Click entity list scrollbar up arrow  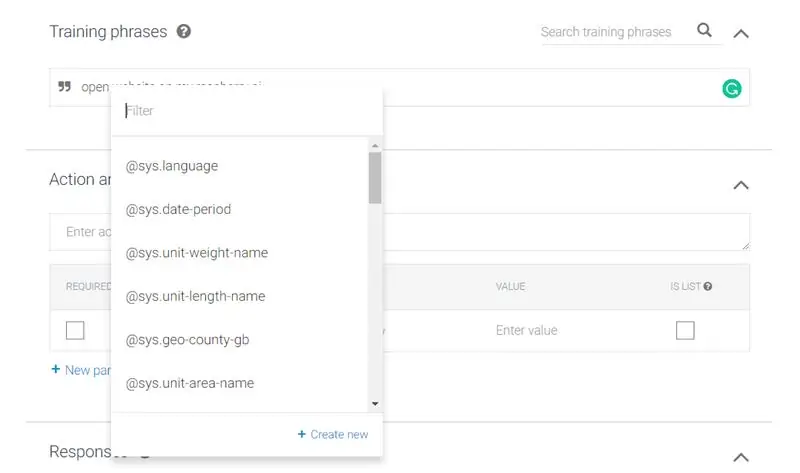[x=375, y=146]
